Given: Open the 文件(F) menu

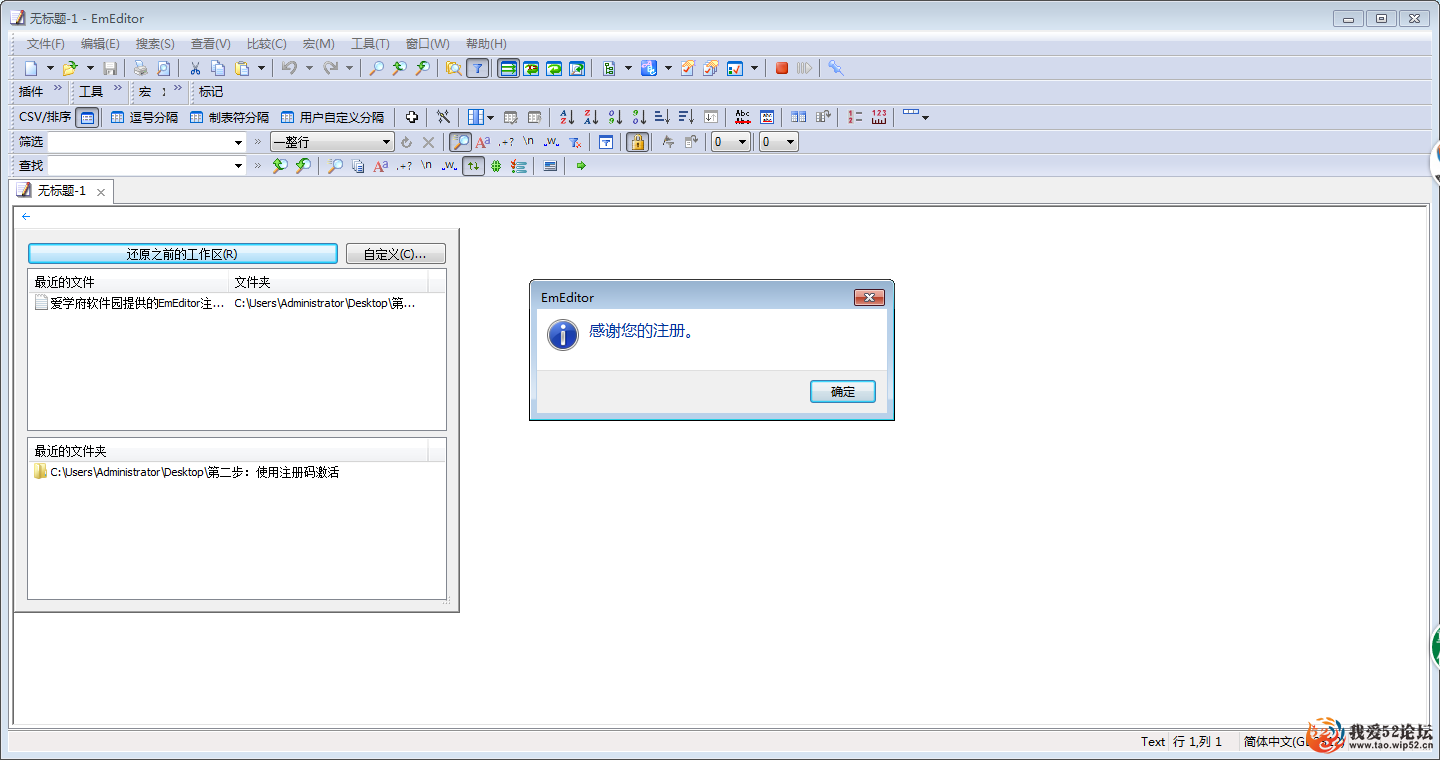Looking at the screenshot, I should coord(46,44).
